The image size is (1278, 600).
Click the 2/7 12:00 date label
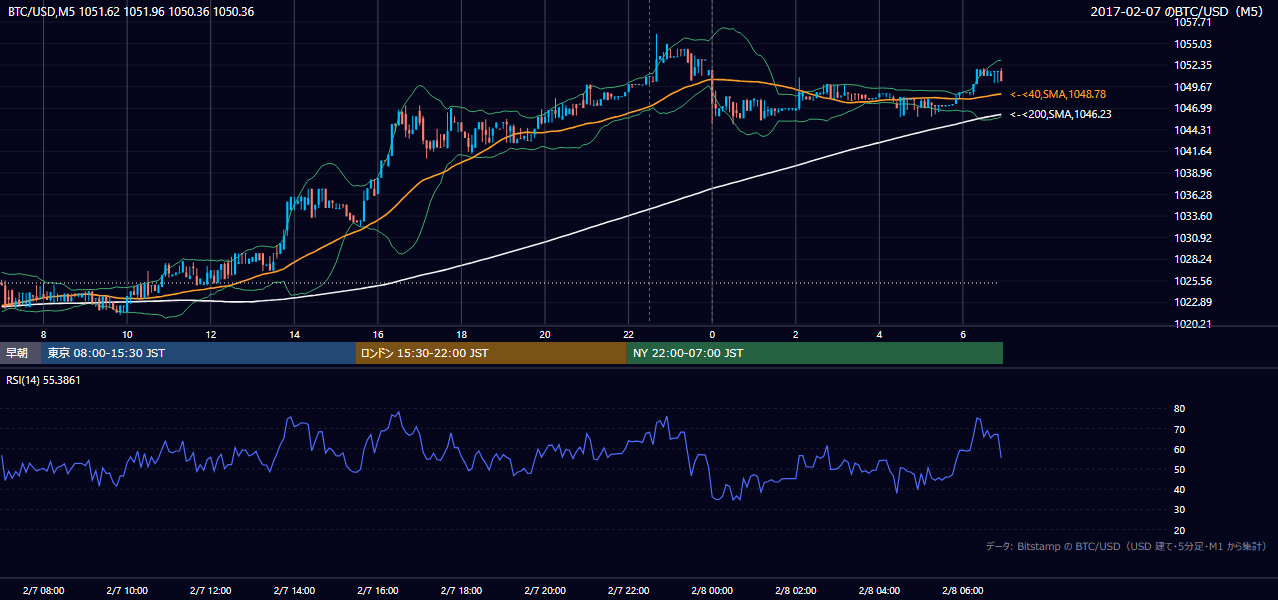pos(211,590)
